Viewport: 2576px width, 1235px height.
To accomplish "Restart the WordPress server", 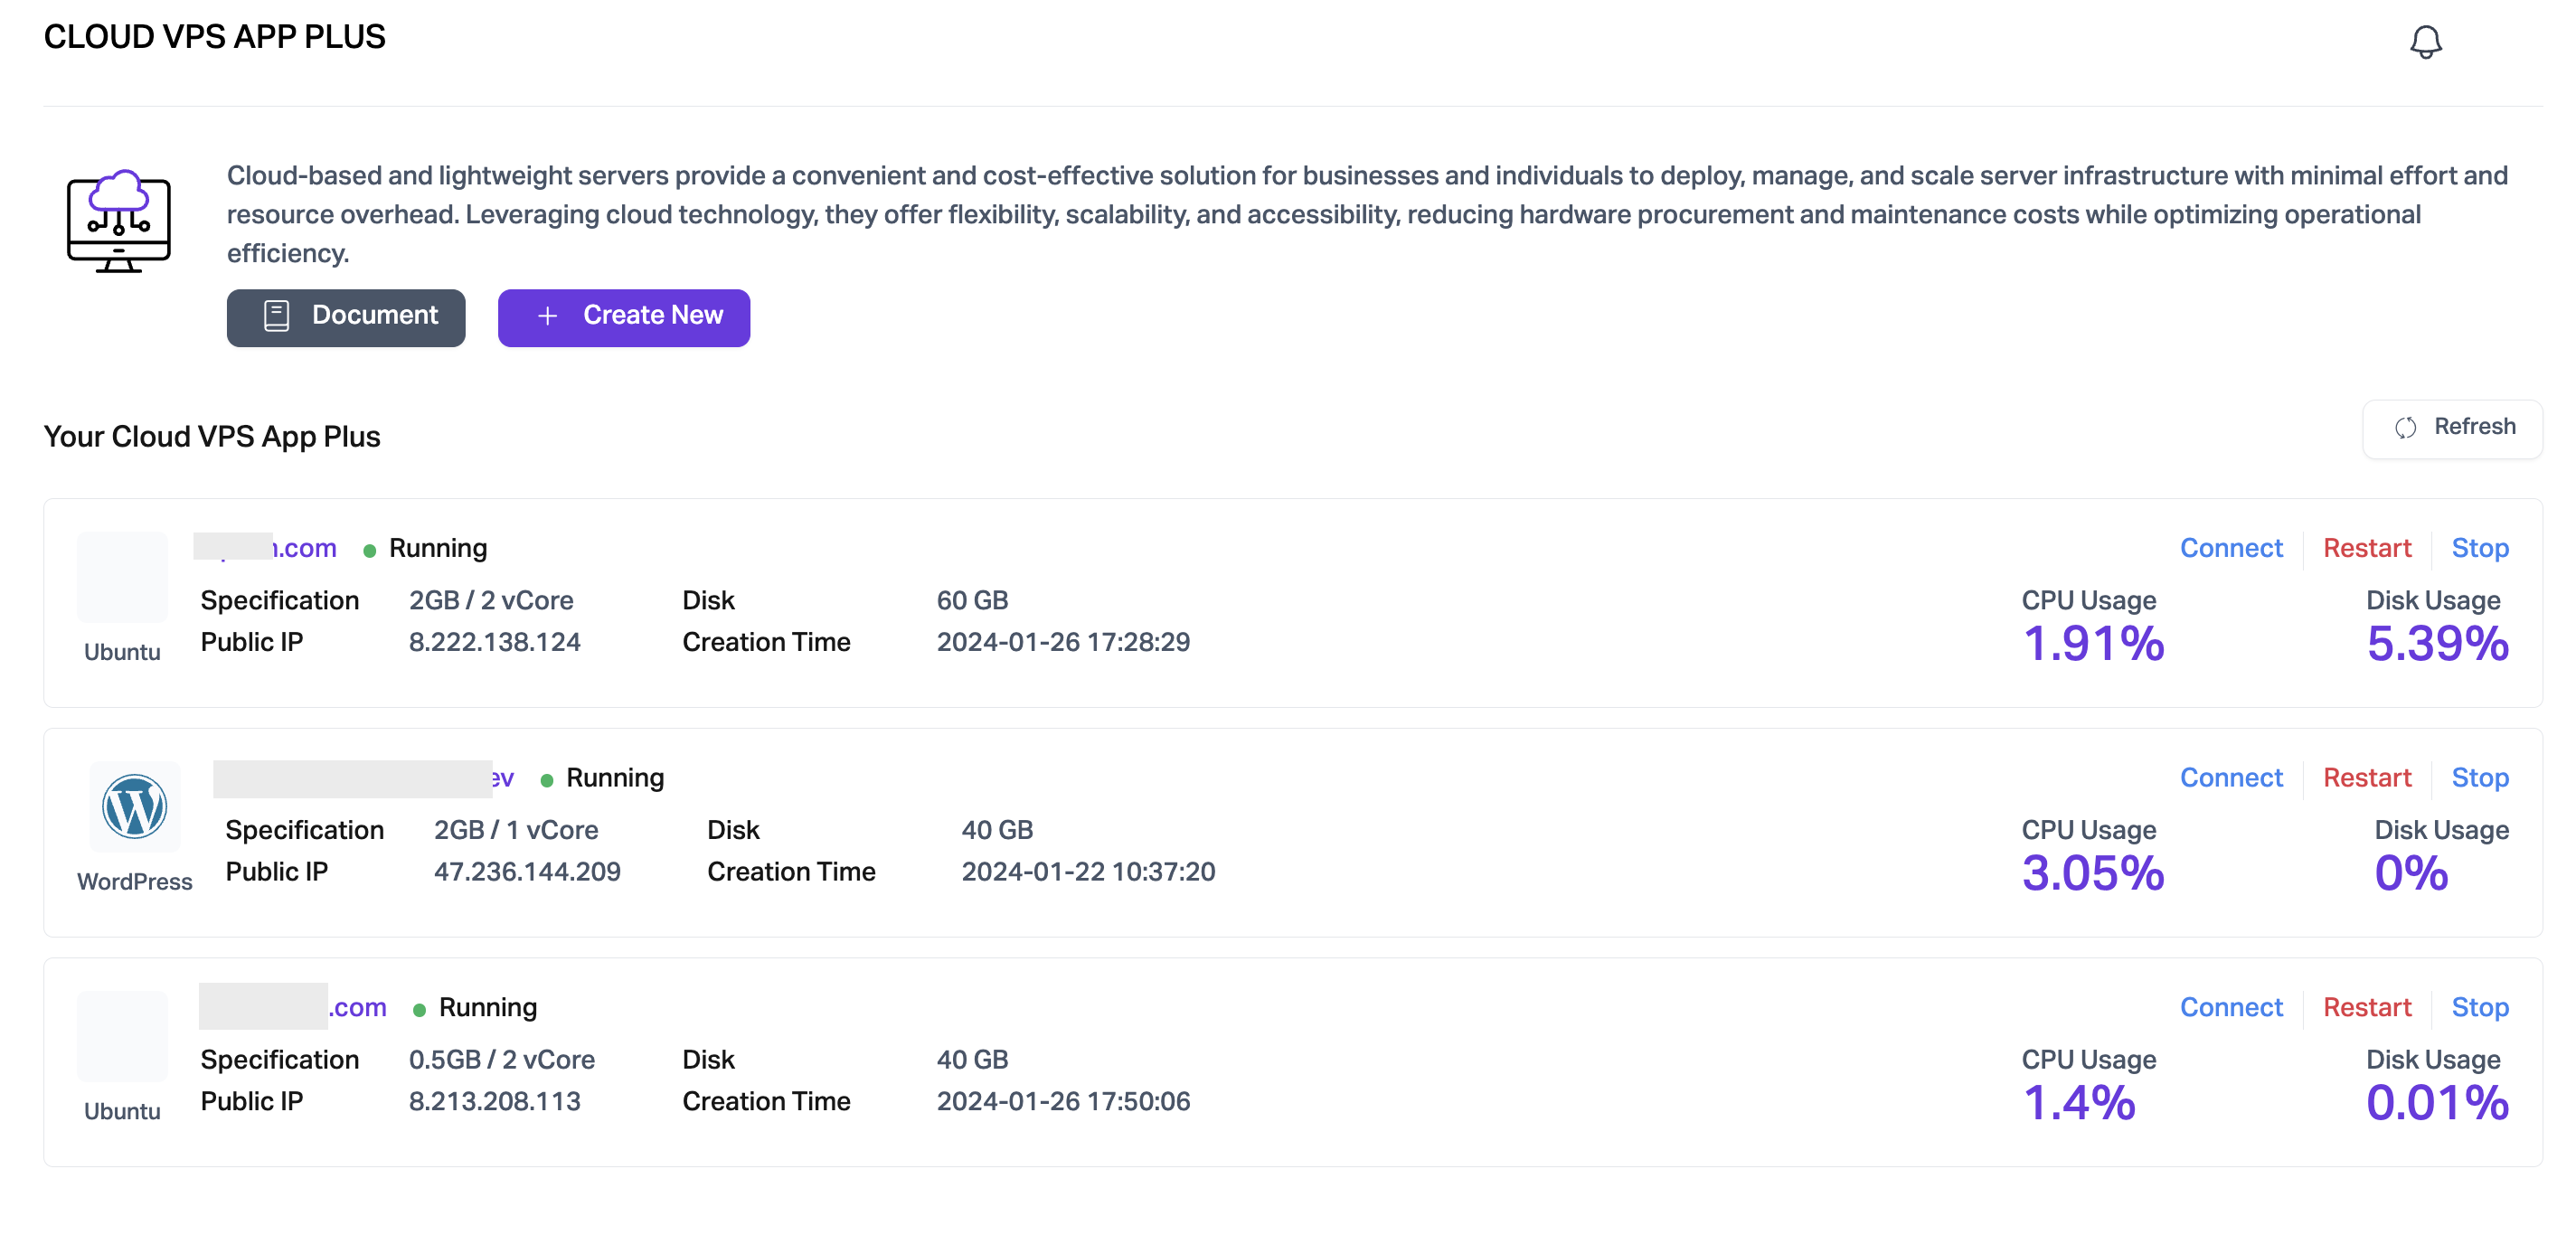I will [x=2367, y=777].
